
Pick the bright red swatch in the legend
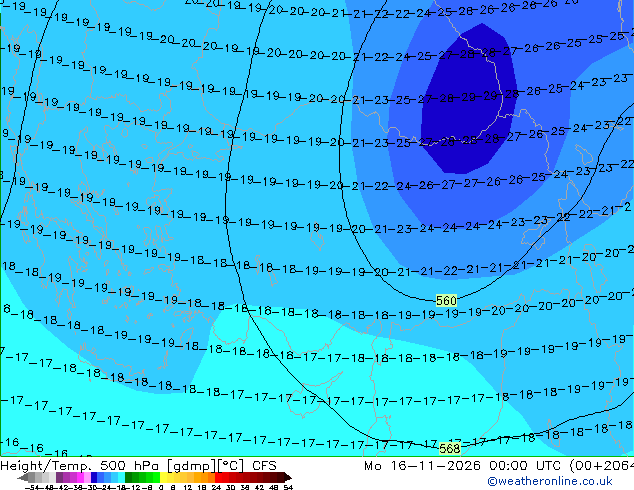[218, 477]
